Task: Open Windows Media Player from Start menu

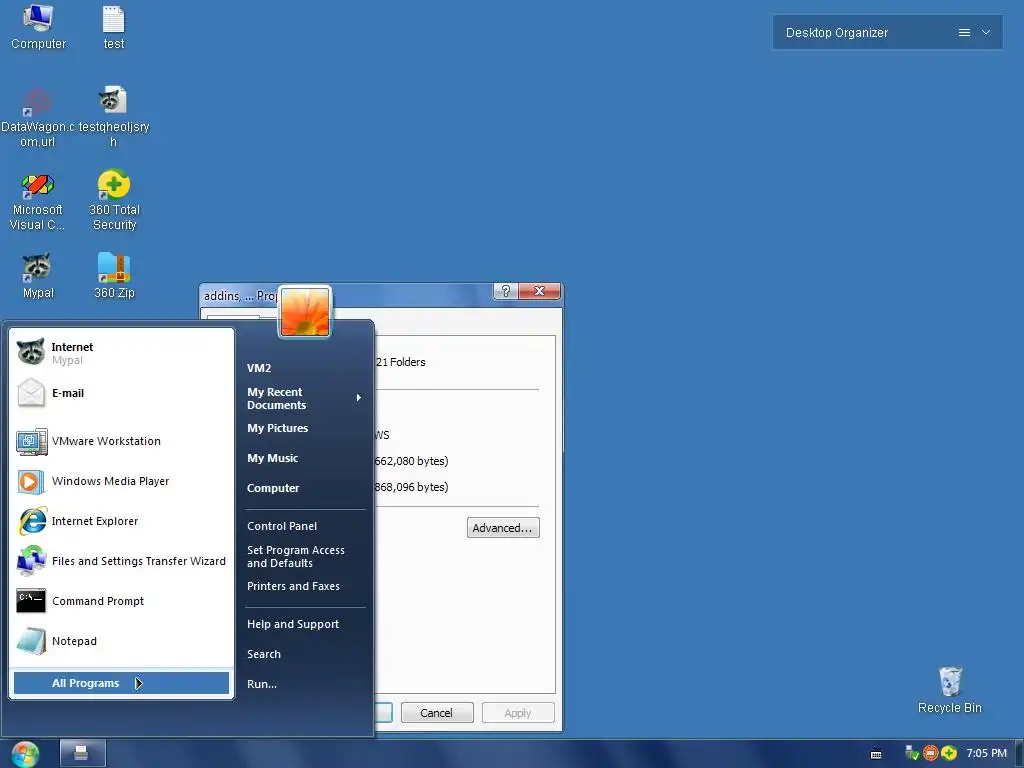Action: point(121,481)
